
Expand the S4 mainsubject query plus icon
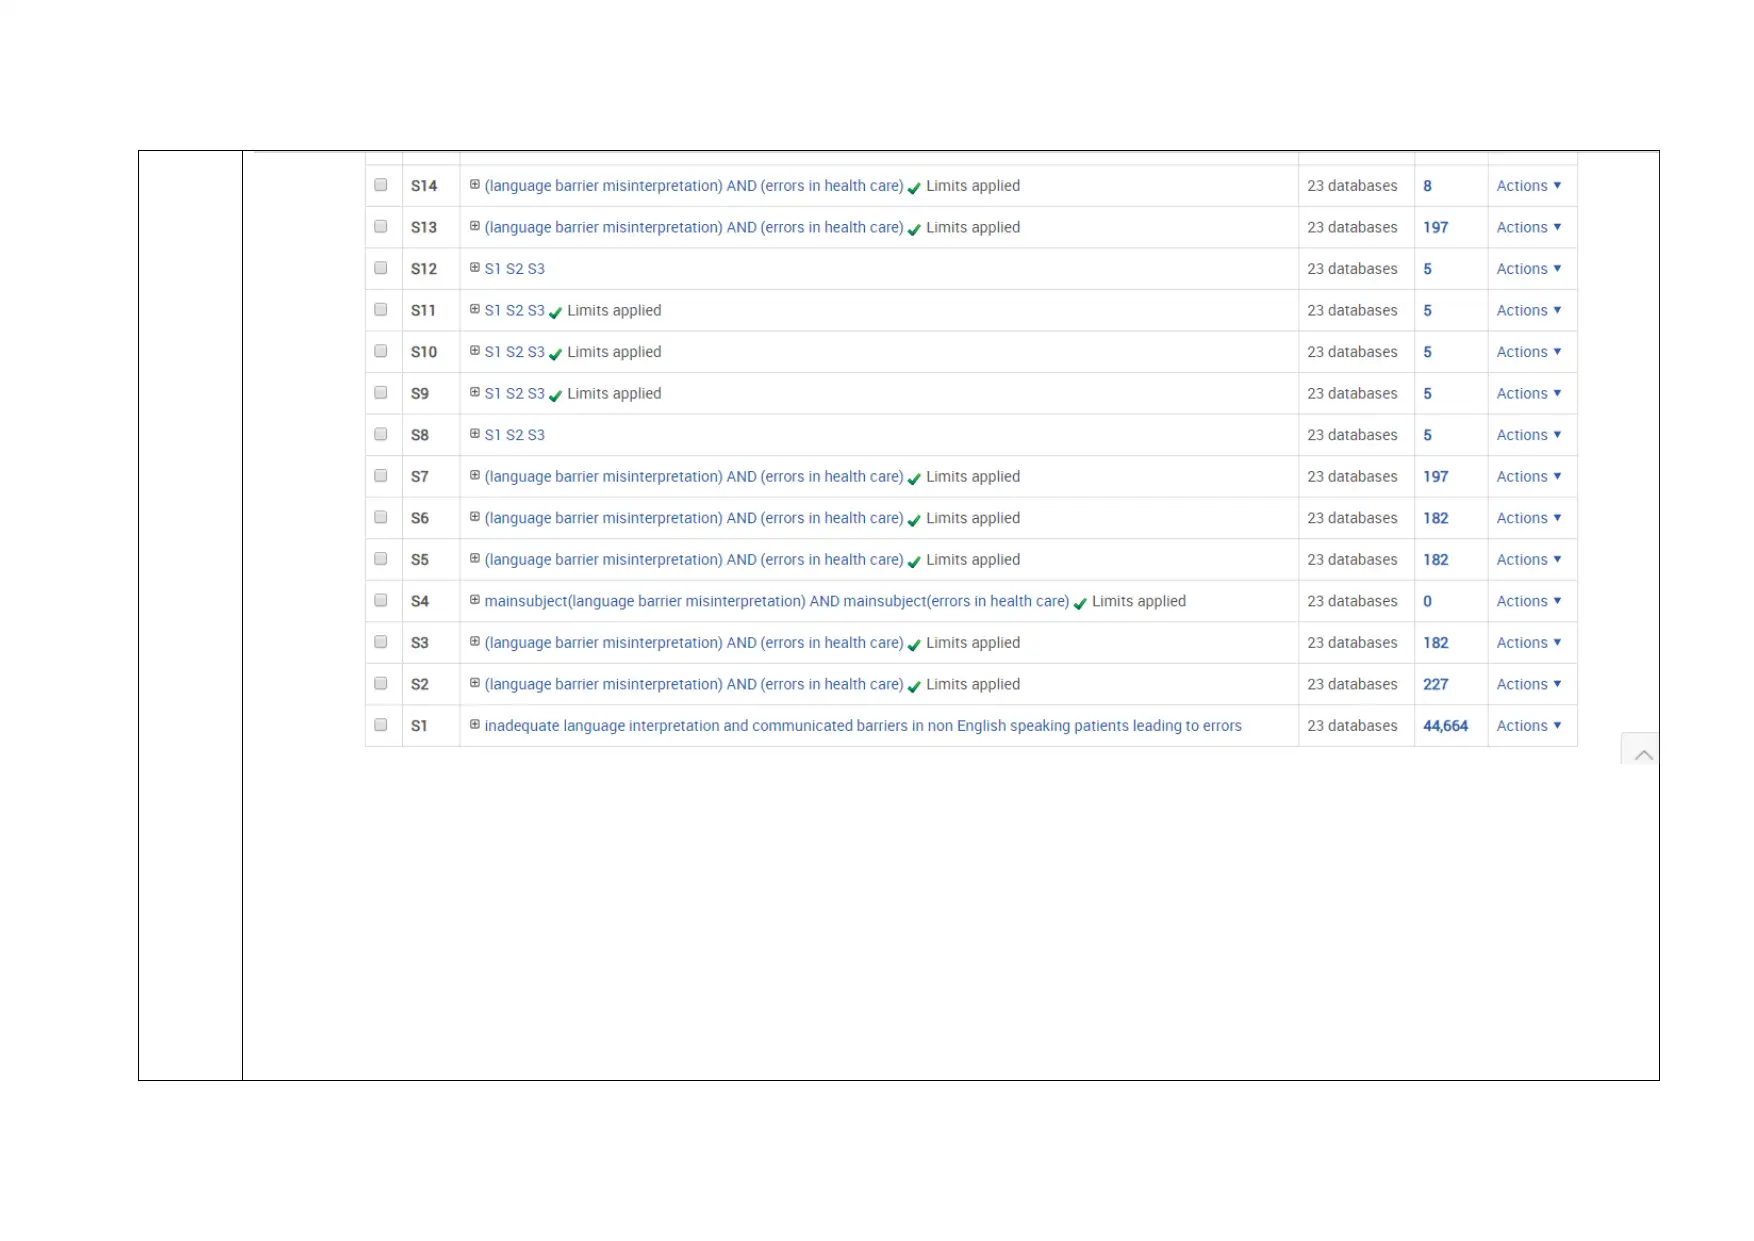[x=475, y=599]
